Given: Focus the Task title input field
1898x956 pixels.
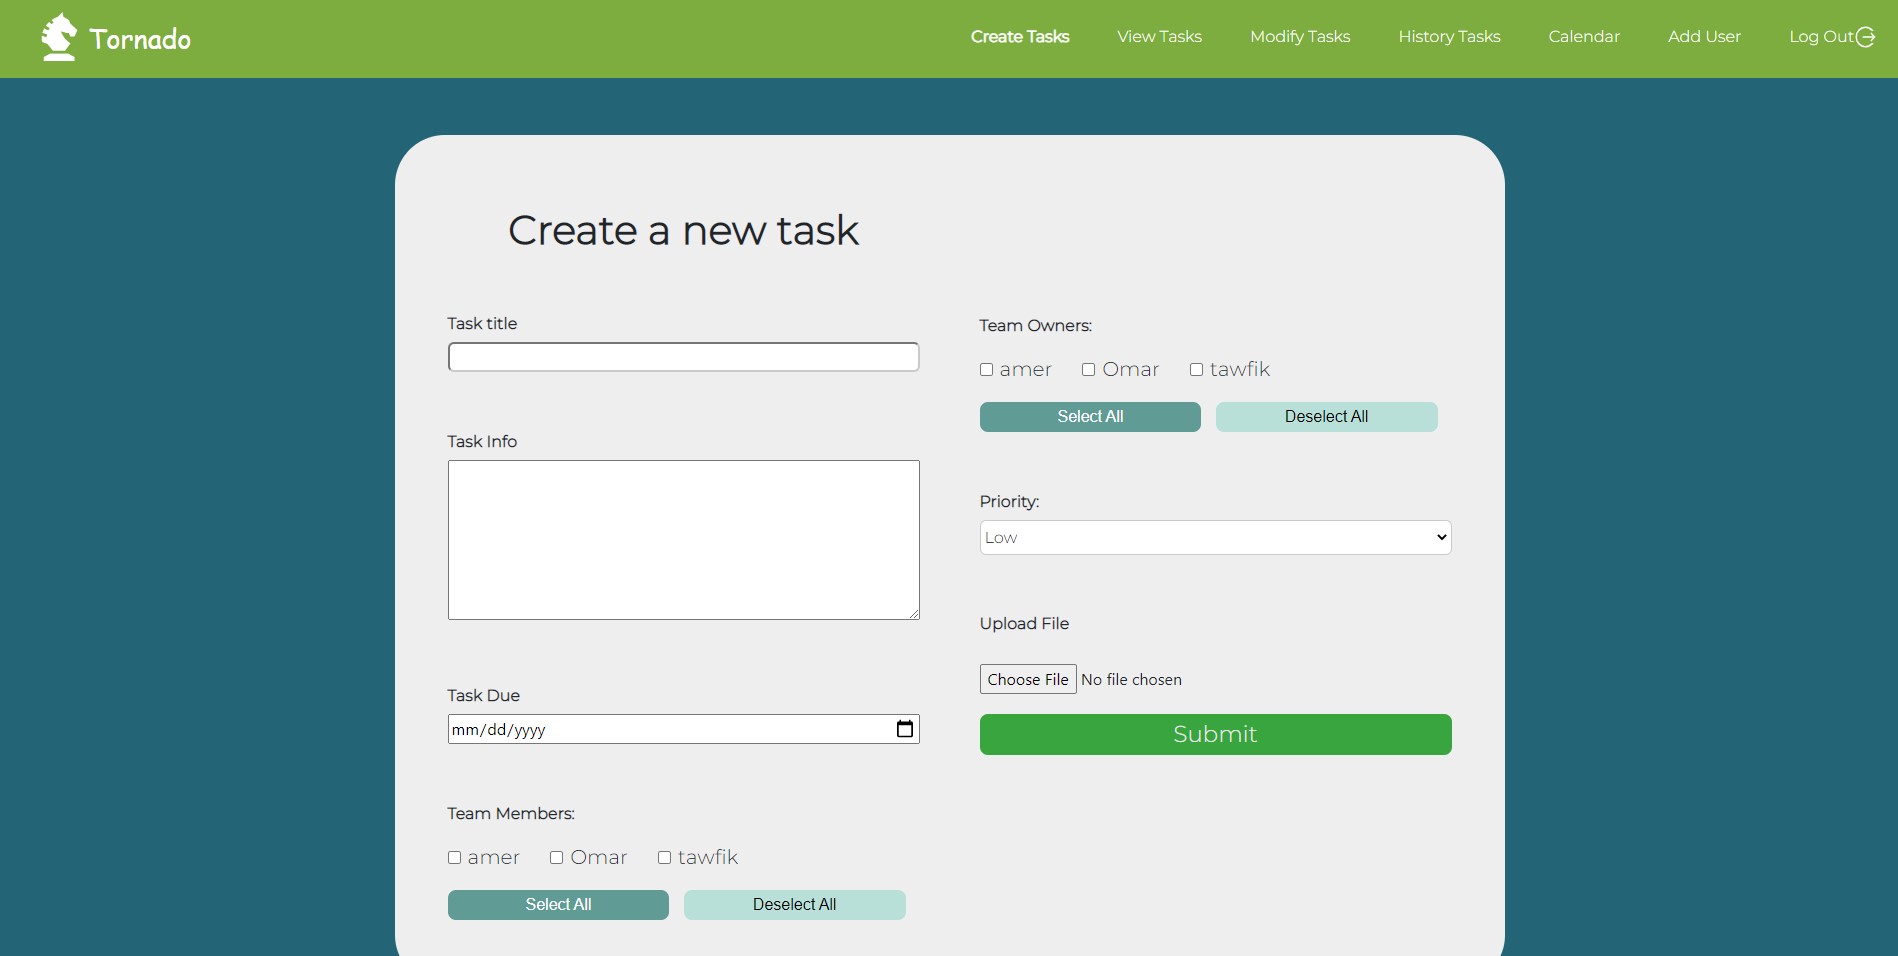Looking at the screenshot, I should point(683,357).
